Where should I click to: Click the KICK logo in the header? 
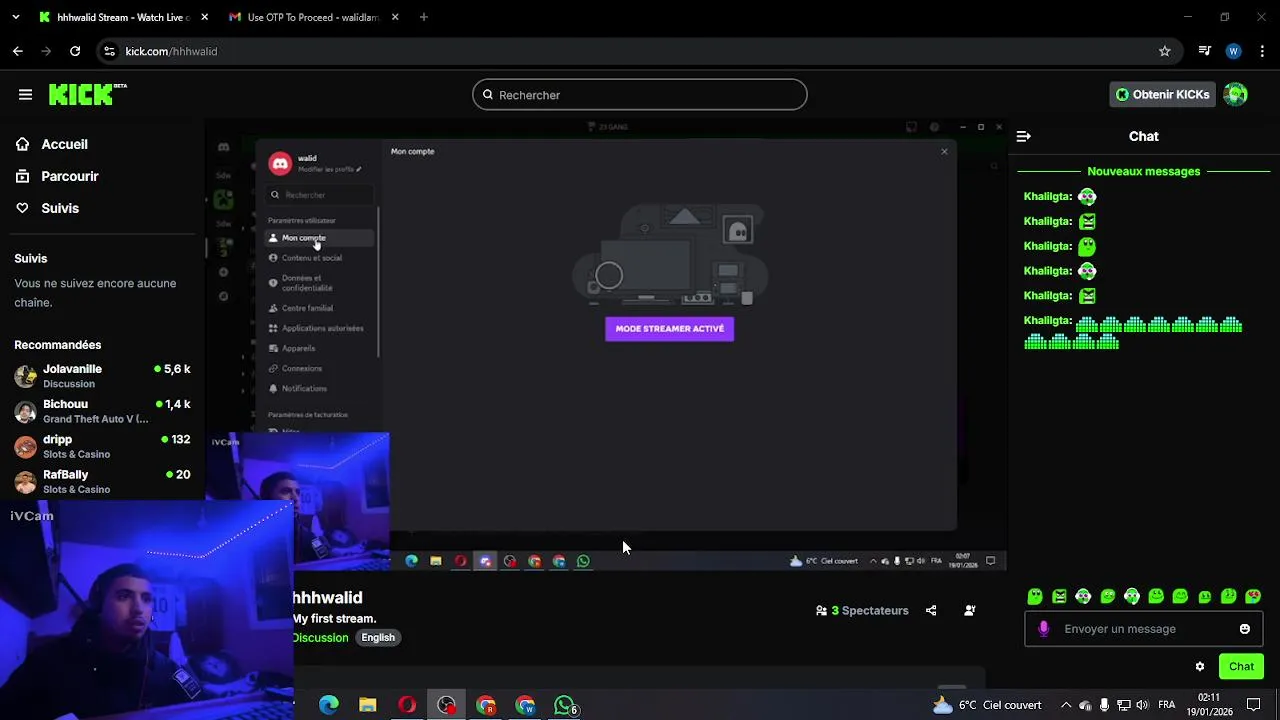(x=88, y=94)
